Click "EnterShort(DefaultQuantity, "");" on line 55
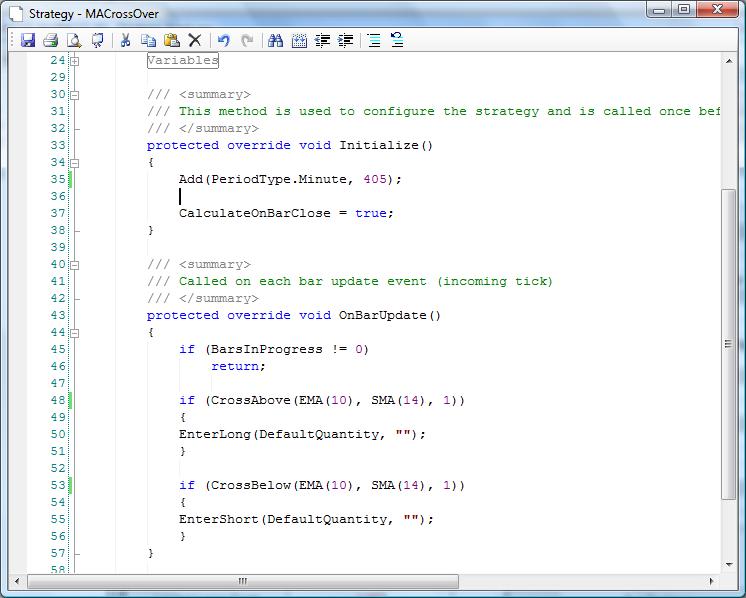The height and width of the screenshot is (598, 746). (306, 519)
